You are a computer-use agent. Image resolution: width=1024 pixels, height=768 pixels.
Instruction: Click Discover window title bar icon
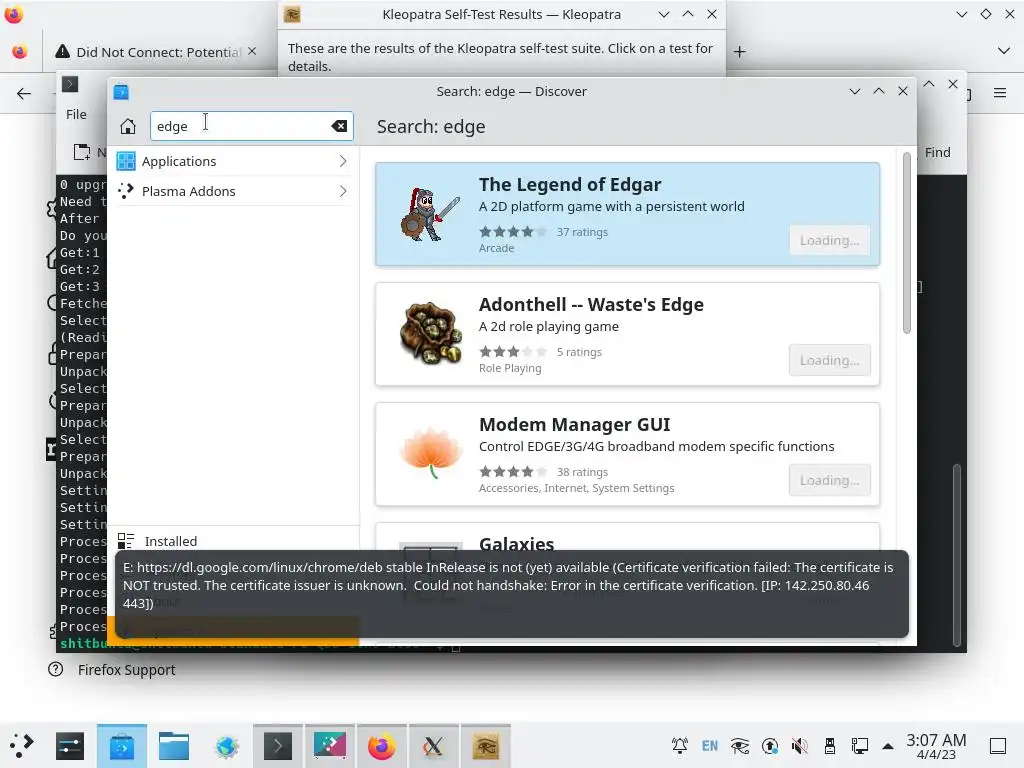121,92
